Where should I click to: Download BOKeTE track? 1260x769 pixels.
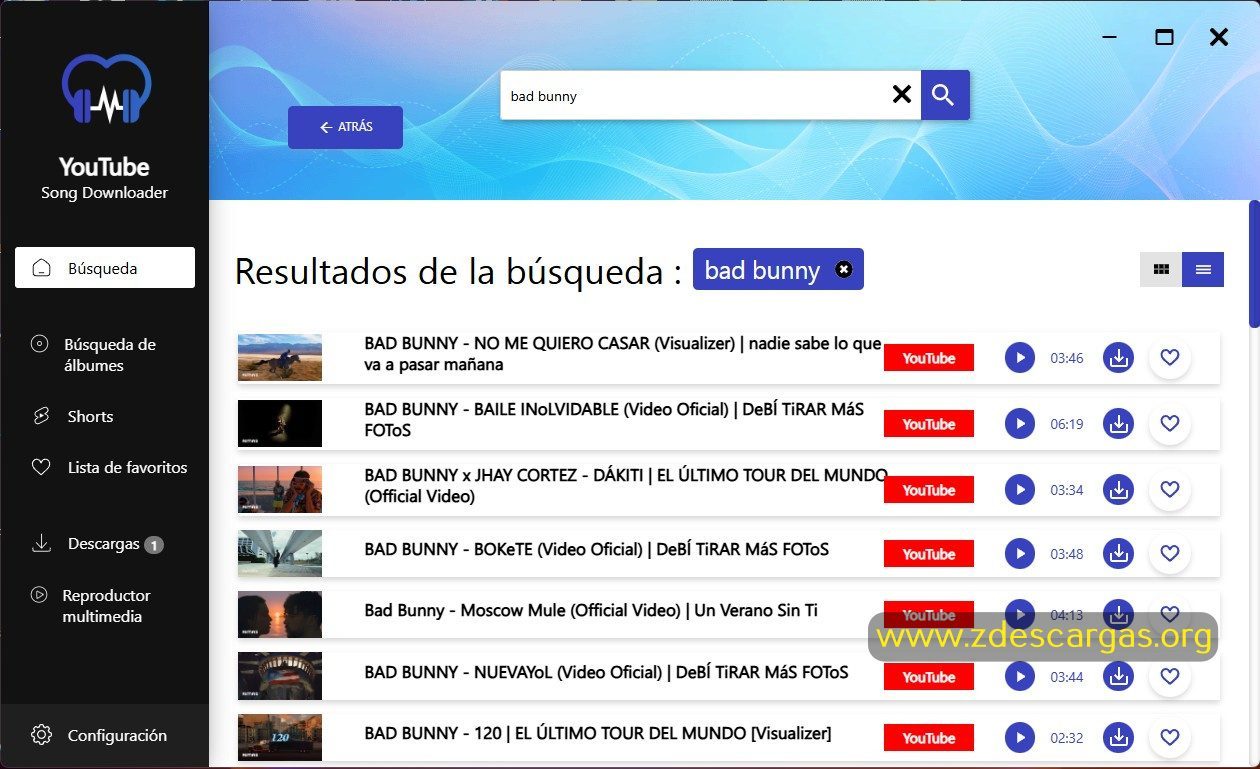(1118, 553)
